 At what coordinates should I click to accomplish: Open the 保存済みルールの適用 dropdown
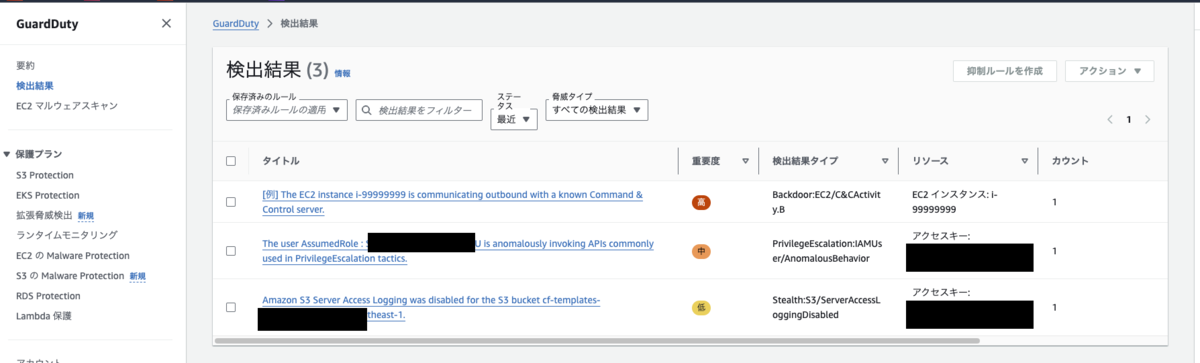click(287, 110)
